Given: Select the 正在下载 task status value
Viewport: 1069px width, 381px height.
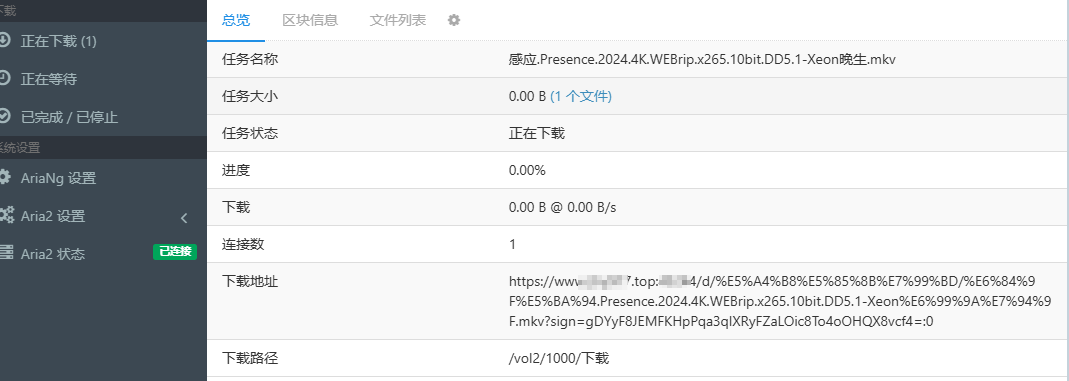Looking at the screenshot, I should 537,134.
